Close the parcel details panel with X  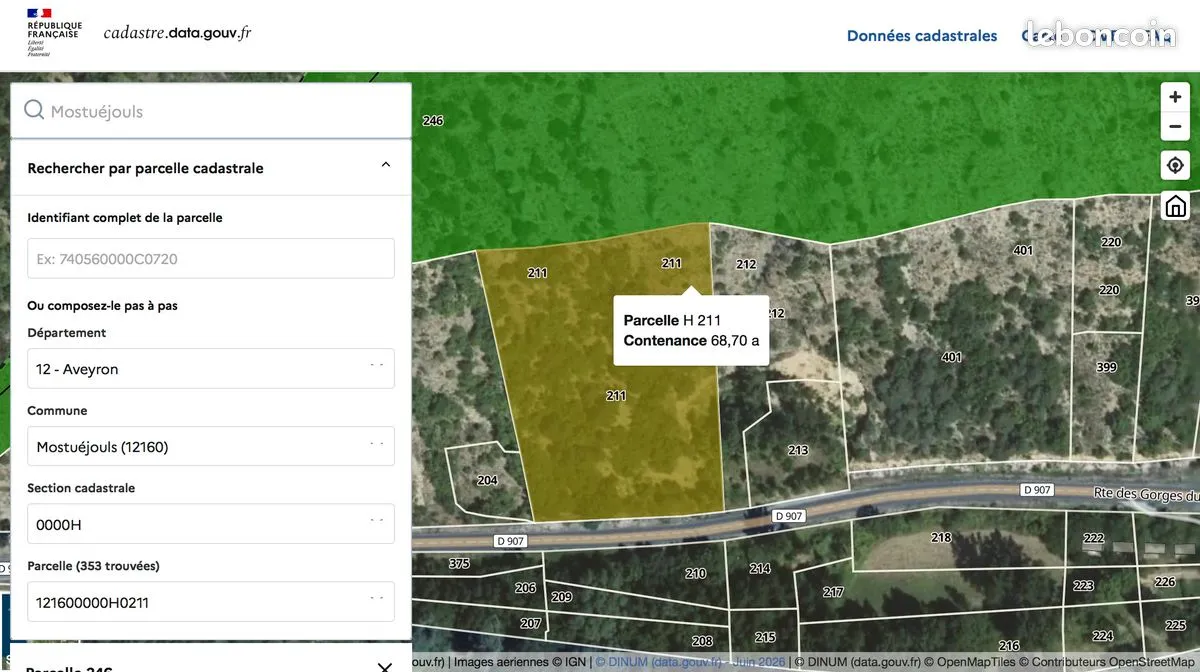(x=385, y=667)
